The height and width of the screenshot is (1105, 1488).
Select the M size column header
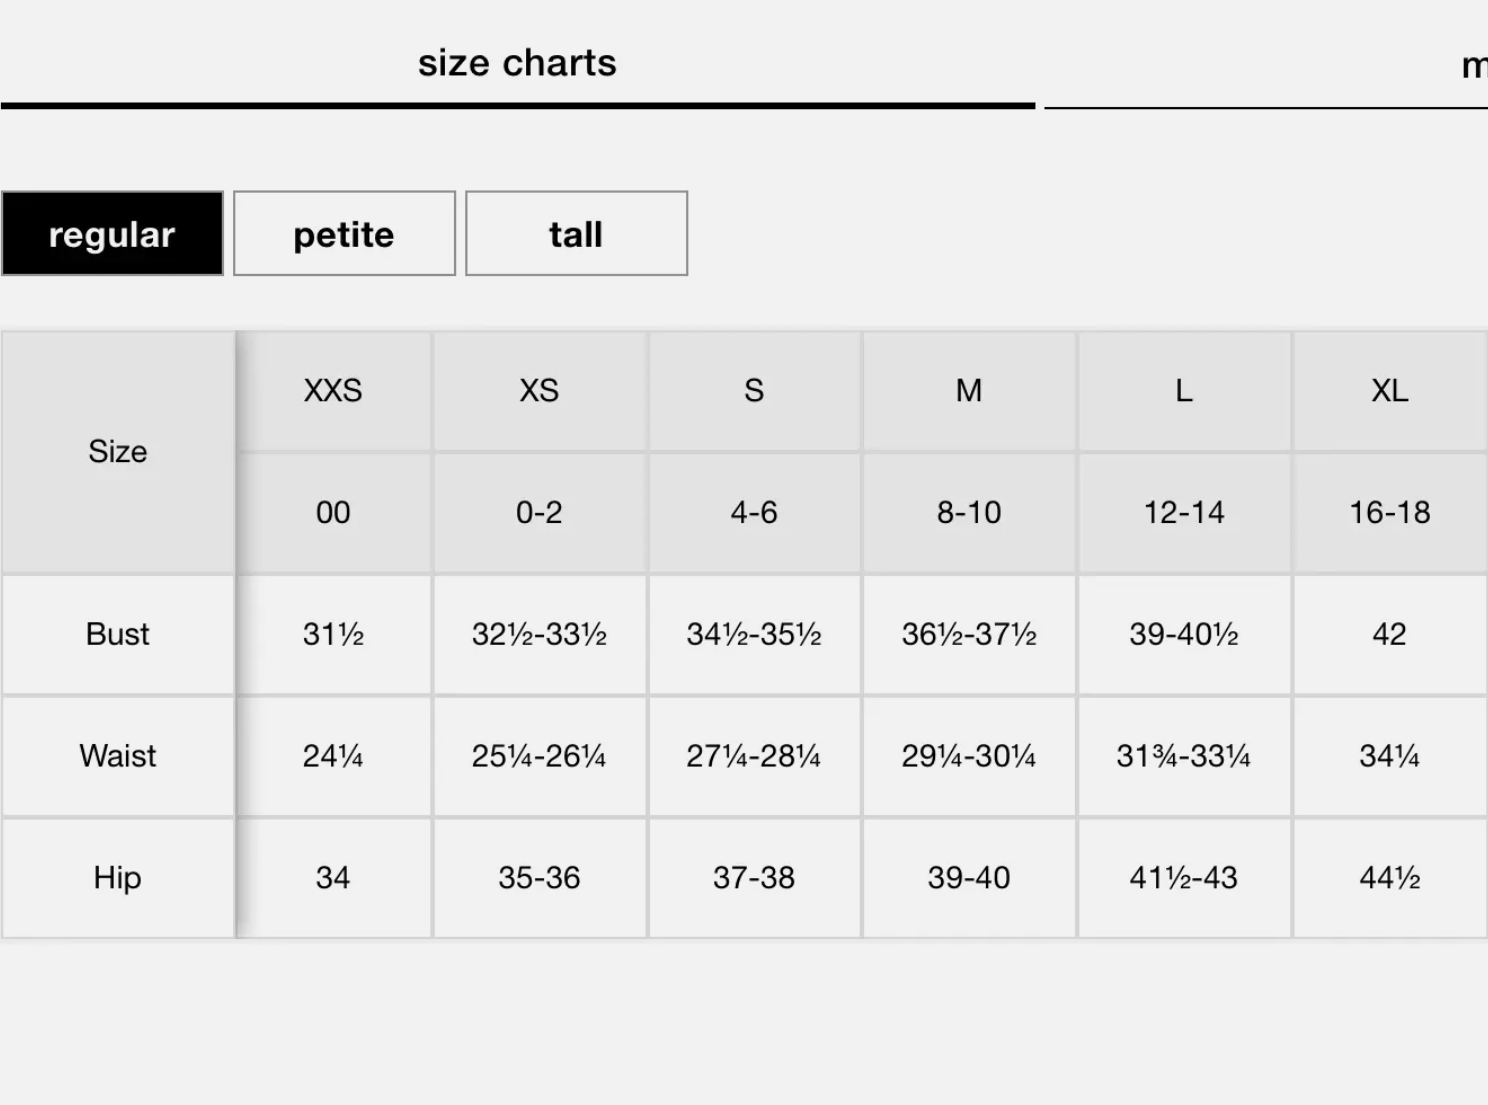pos(968,390)
